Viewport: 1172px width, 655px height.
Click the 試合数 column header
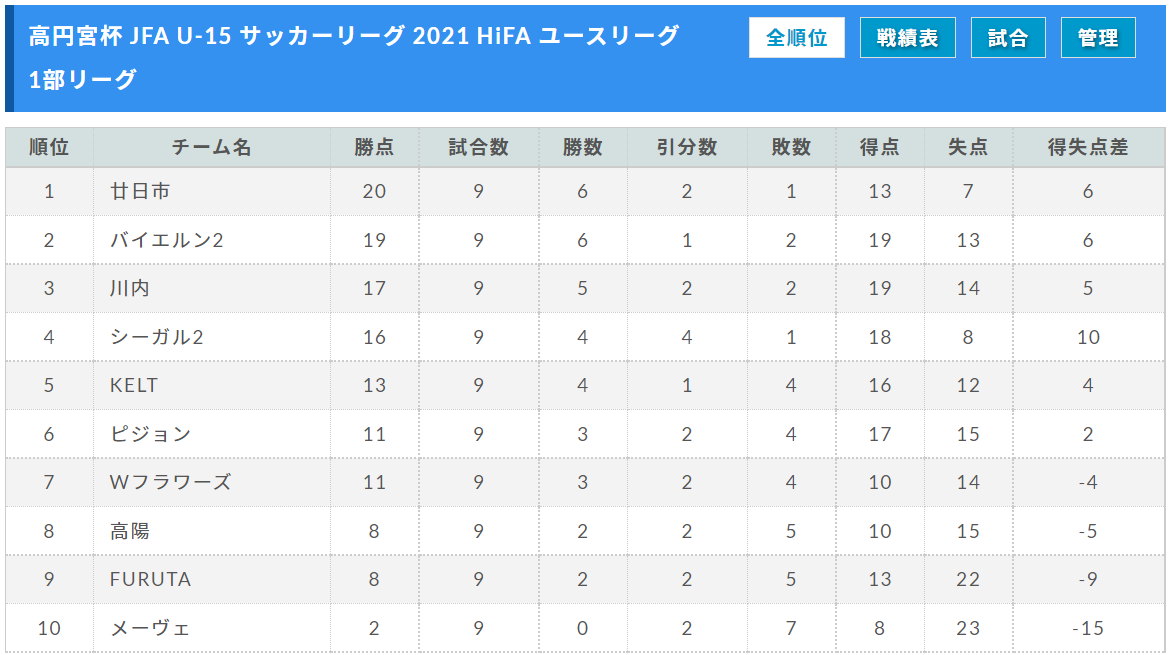[478, 147]
